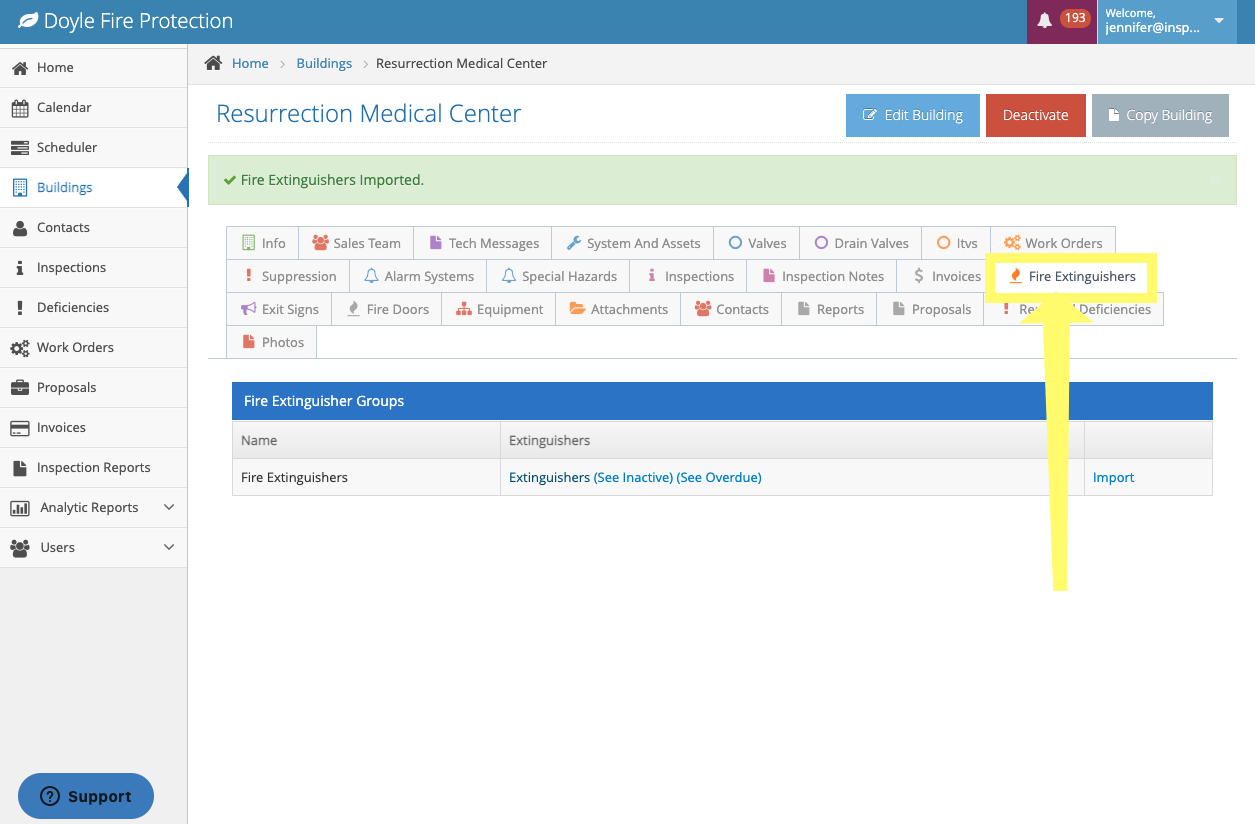This screenshot has width=1255, height=824.
Task: Select the Reports tab
Action: [829, 309]
